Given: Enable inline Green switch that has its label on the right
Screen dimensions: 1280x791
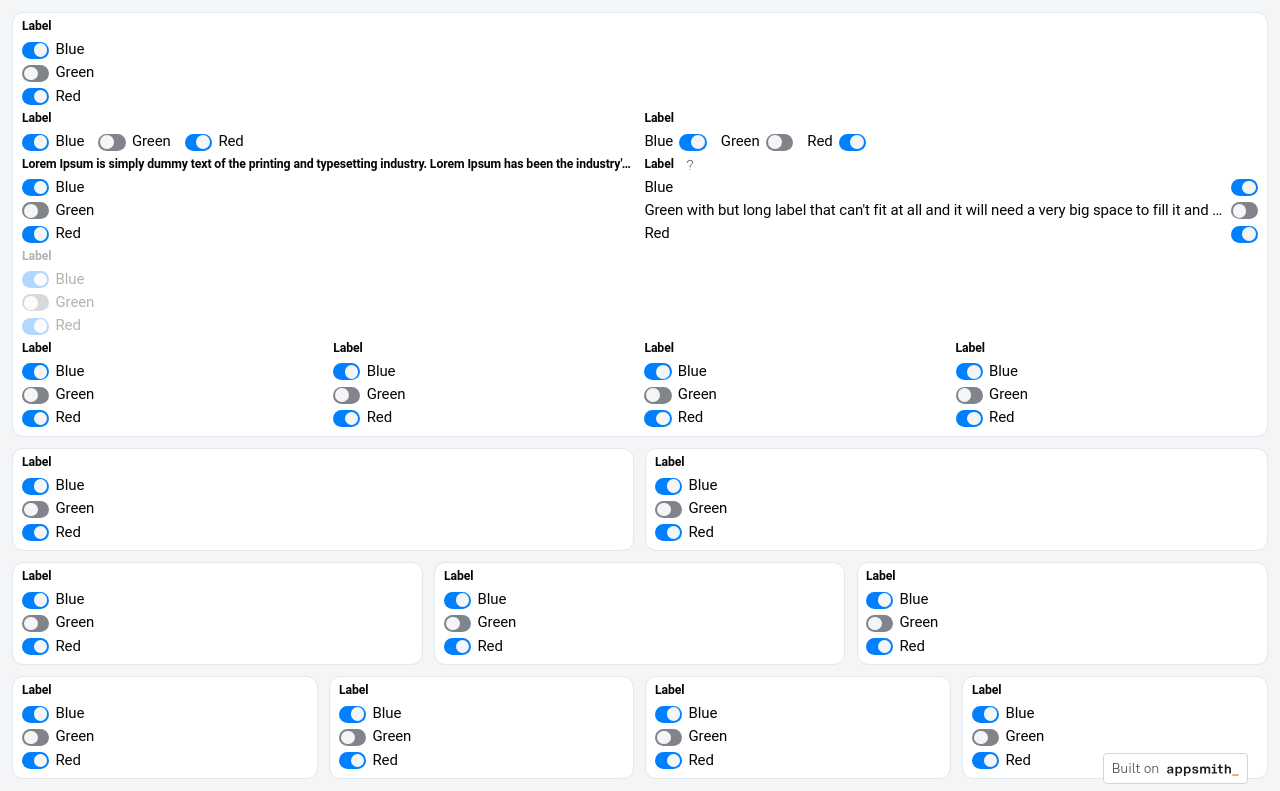Looking at the screenshot, I should point(112,142).
